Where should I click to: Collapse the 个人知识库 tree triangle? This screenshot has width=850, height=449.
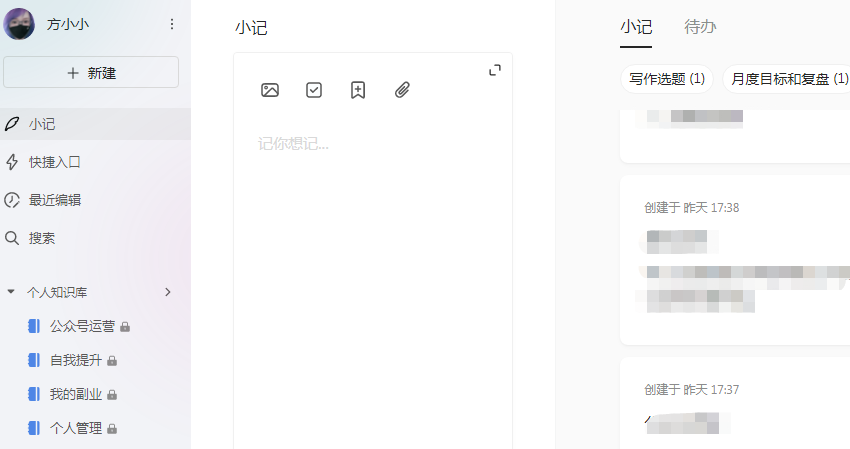pos(11,292)
